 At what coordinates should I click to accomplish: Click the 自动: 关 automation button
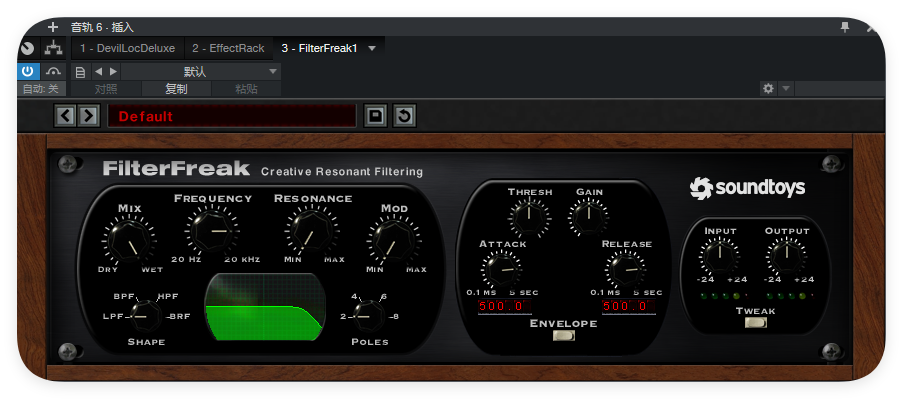[41, 89]
